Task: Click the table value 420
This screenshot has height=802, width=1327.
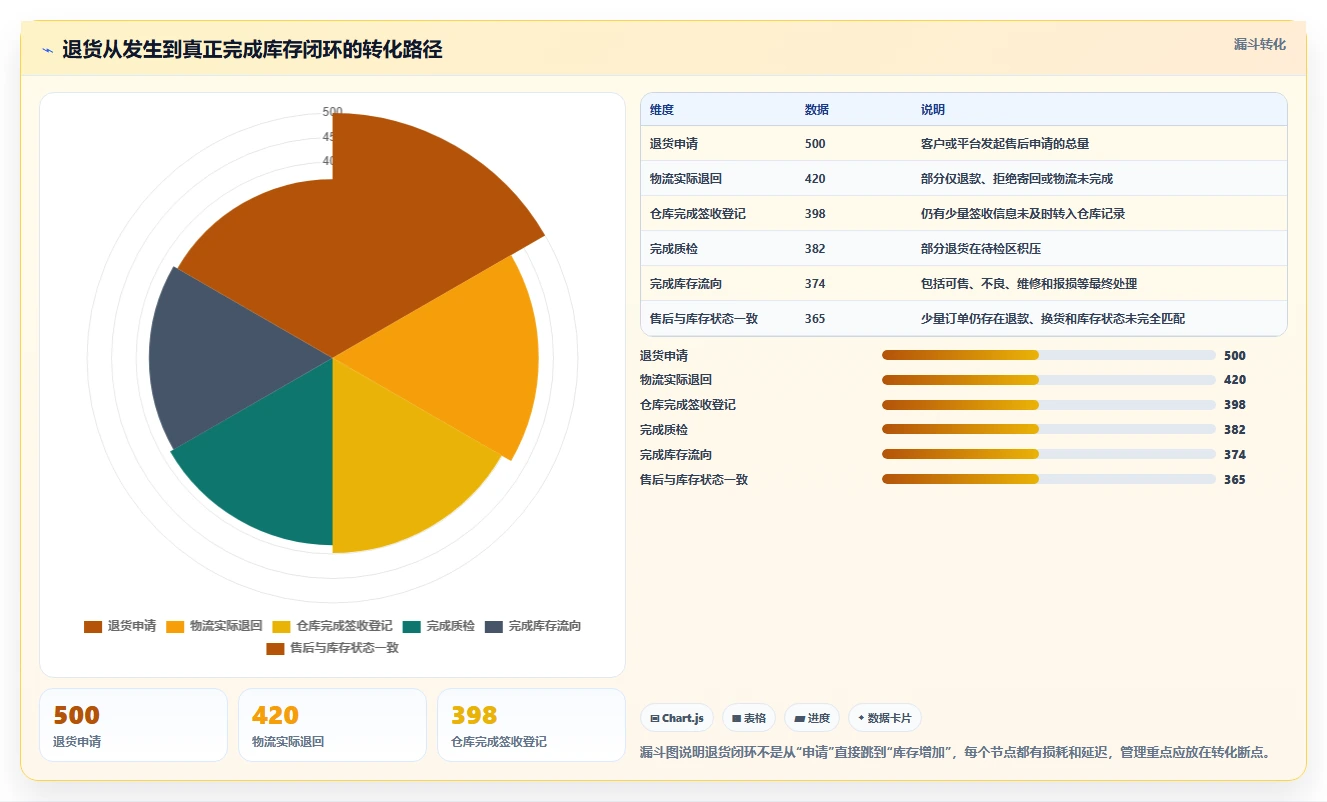Action: coord(815,179)
